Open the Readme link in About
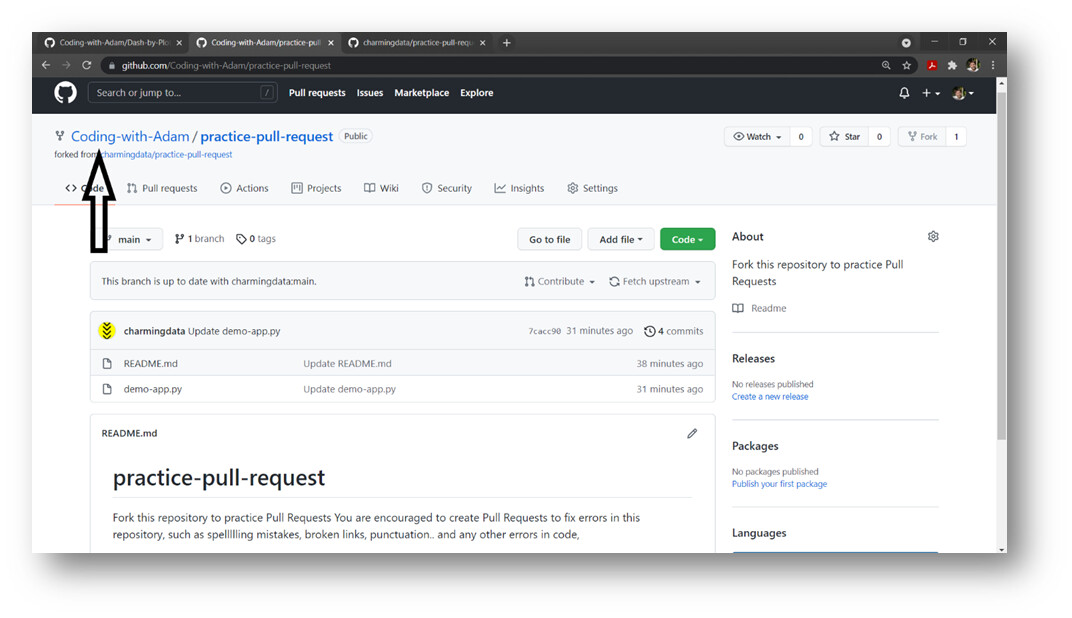Image resolution: width=1072 pixels, height=618 pixels. tap(760, 308)
